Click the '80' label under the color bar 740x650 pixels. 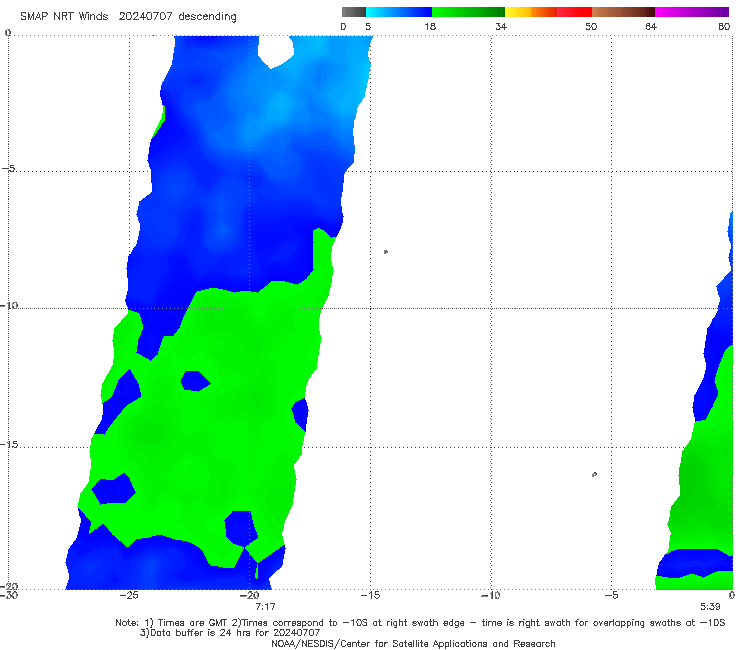pyautogui.click(x=723, y=27)
